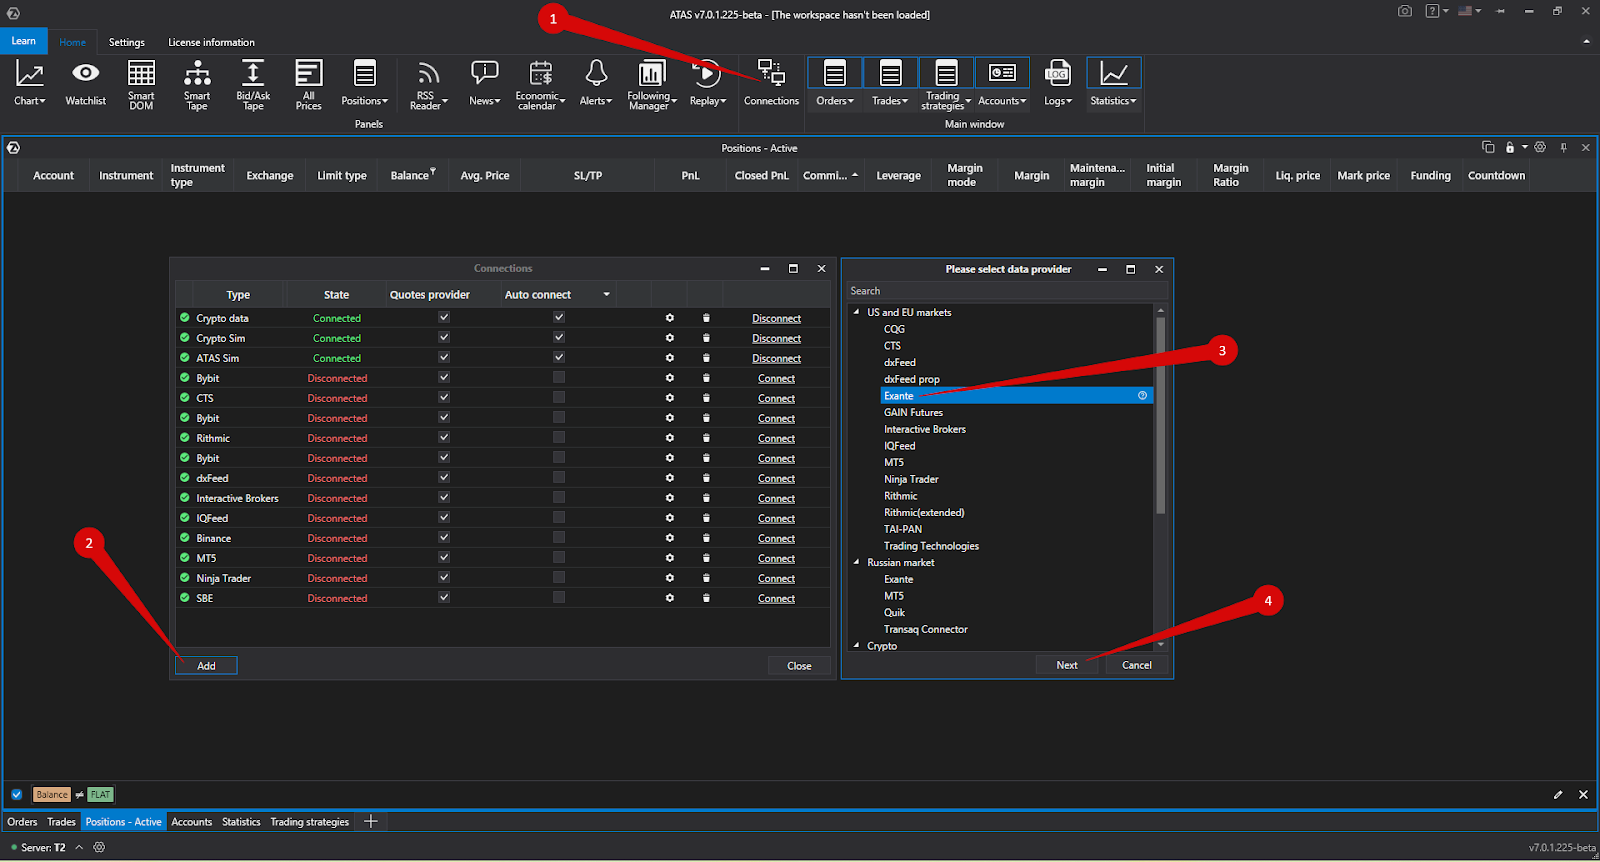This screenshot has width=1600, height=862.
Task: Open the Smart DOM panel
Action: 141,73
